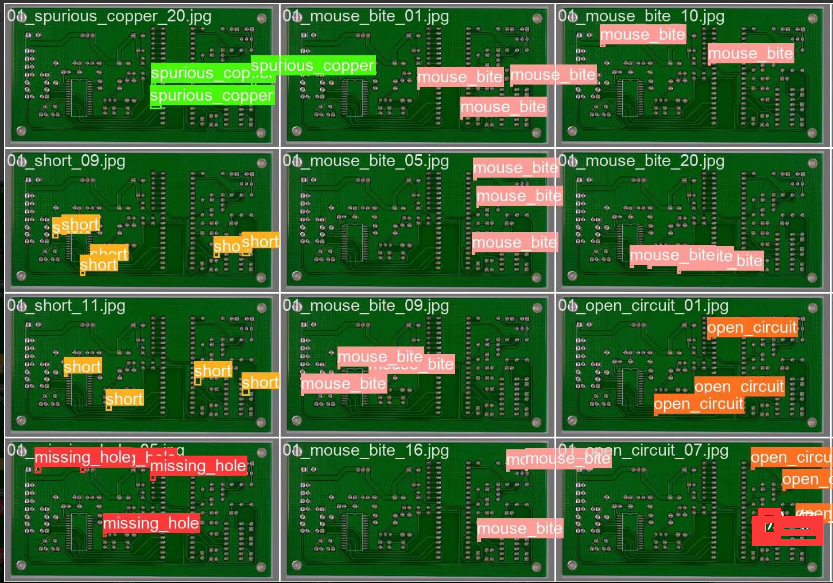Click the topmost open_circuit label in open_circuit_01 image

[752, 328]
